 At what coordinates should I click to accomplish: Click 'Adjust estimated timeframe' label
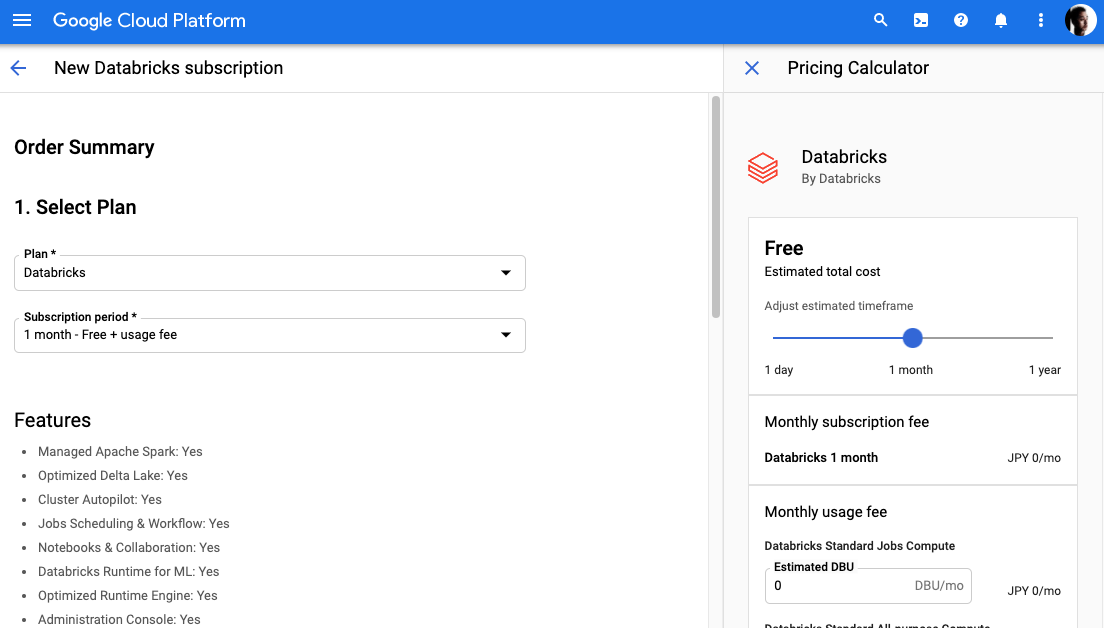[x=839, y=306]
